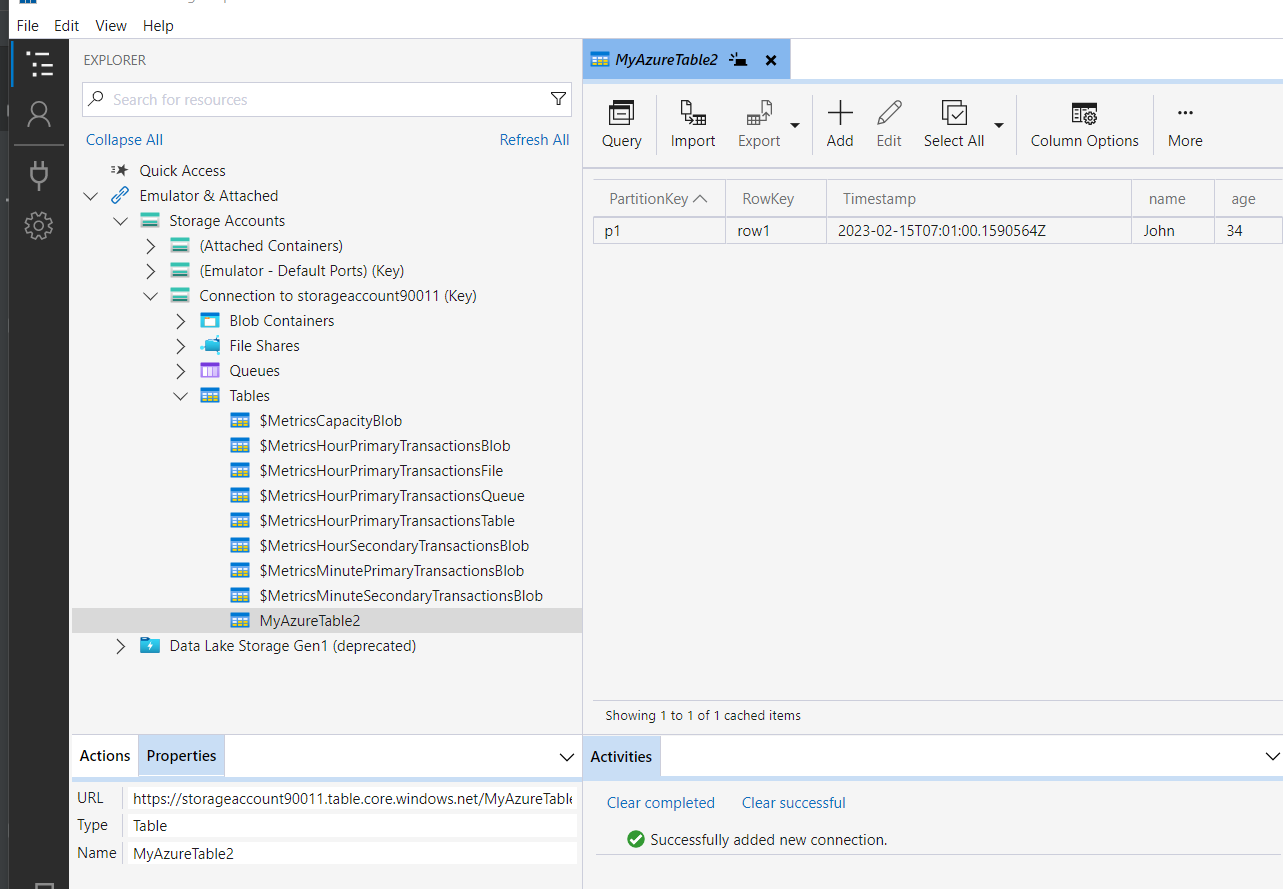
Task: Select $MetricsHourPrimaryTransactionsBlob table
Action: click(x=385, y=446)
